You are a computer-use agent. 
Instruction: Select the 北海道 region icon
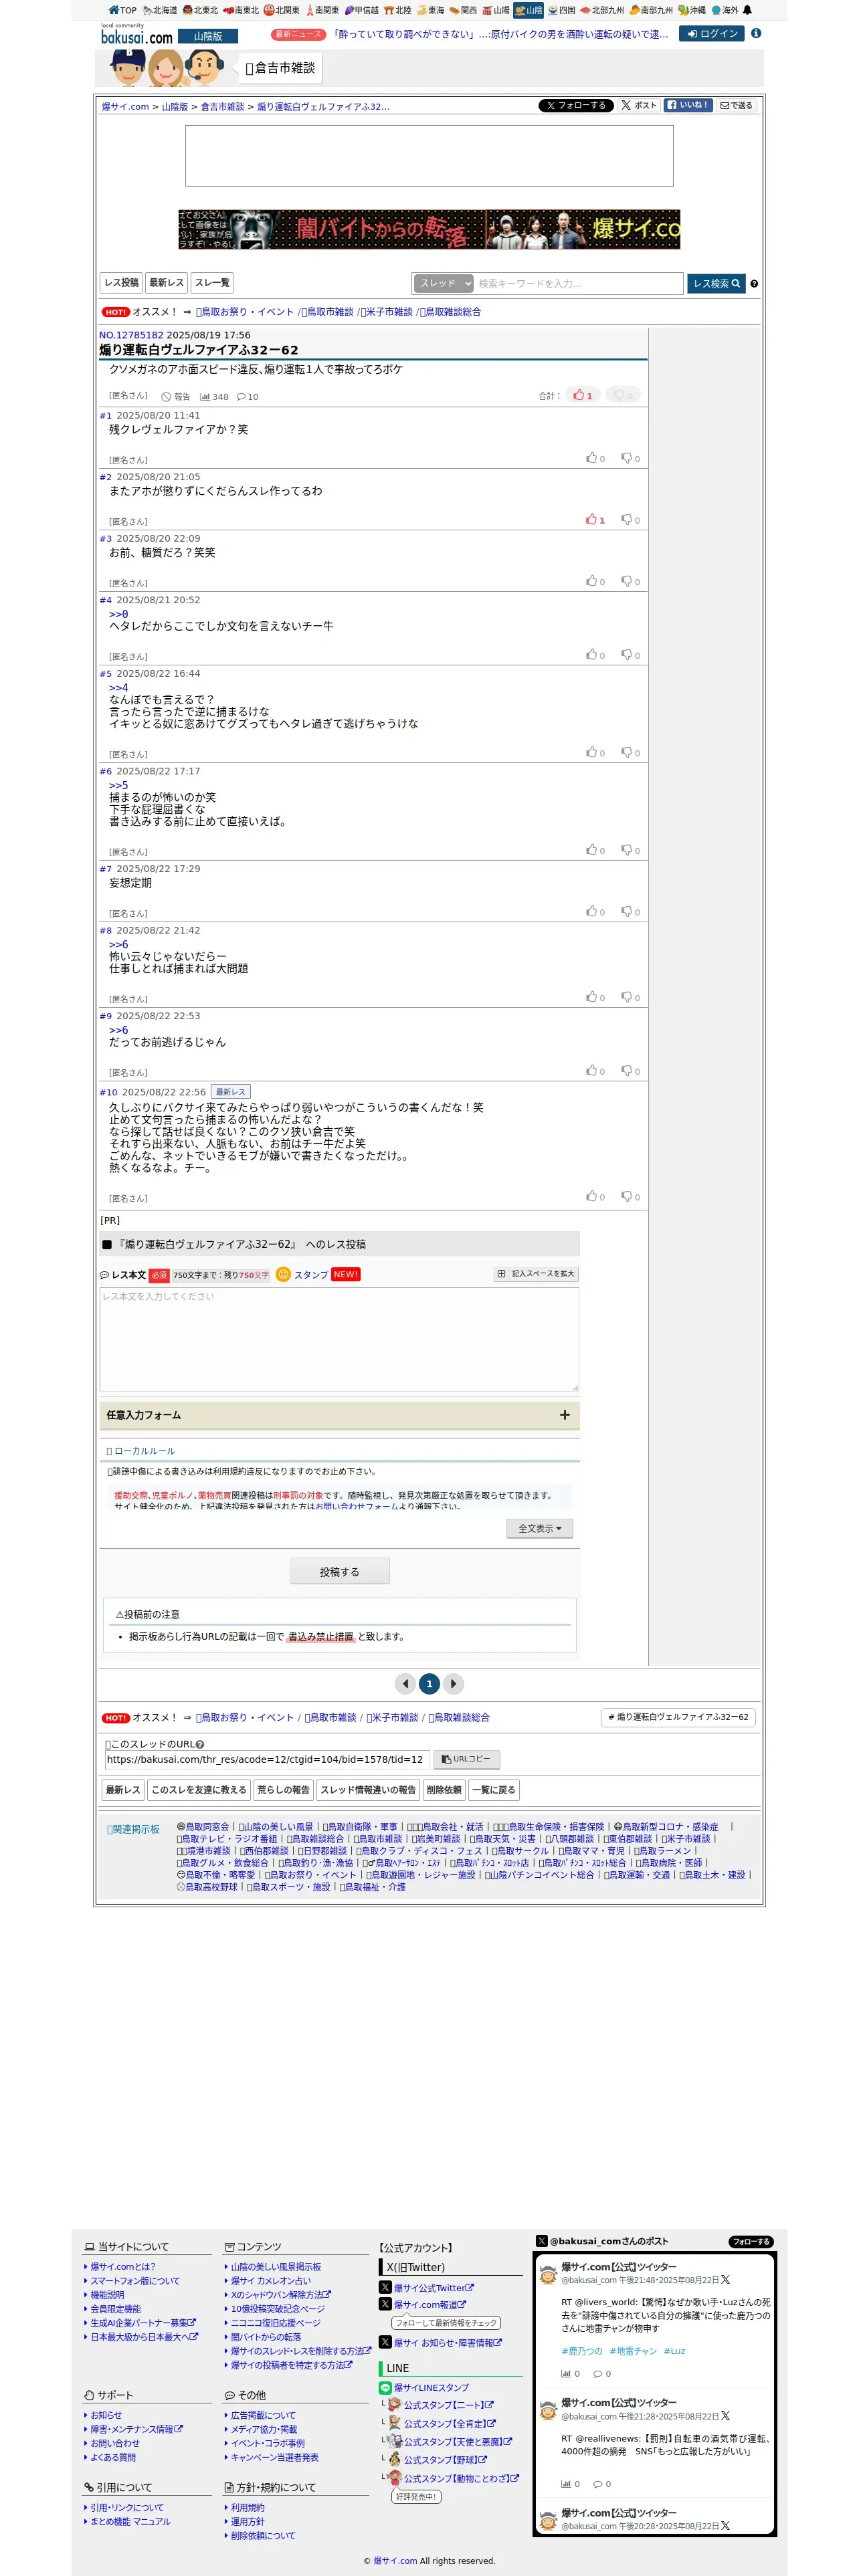(147, 10)
